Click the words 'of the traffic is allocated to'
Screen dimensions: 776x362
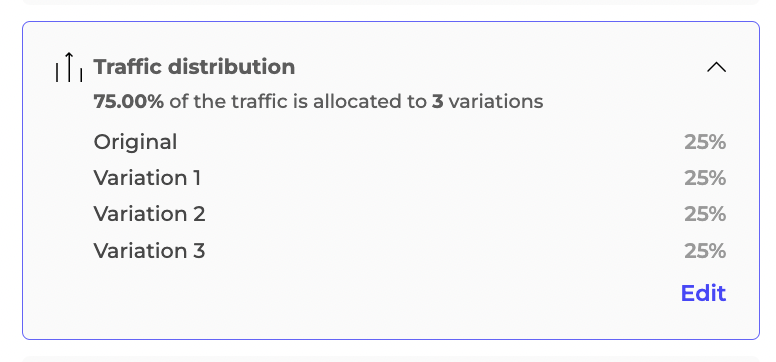(x=298, y=102)
